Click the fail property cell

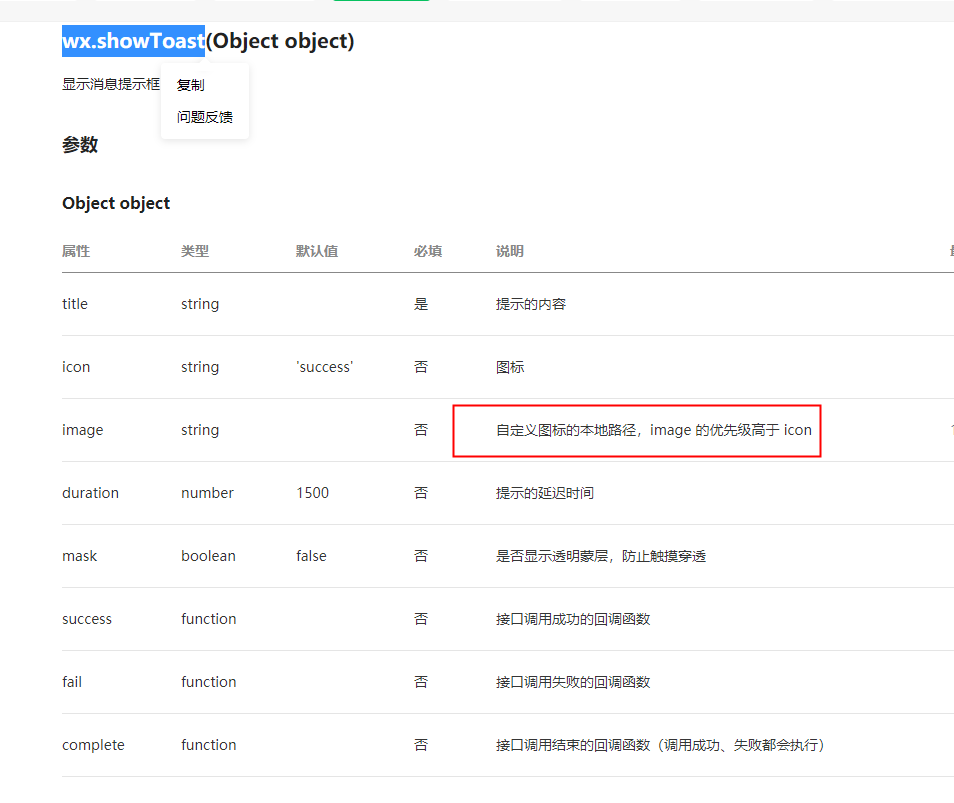click(72, 682)
